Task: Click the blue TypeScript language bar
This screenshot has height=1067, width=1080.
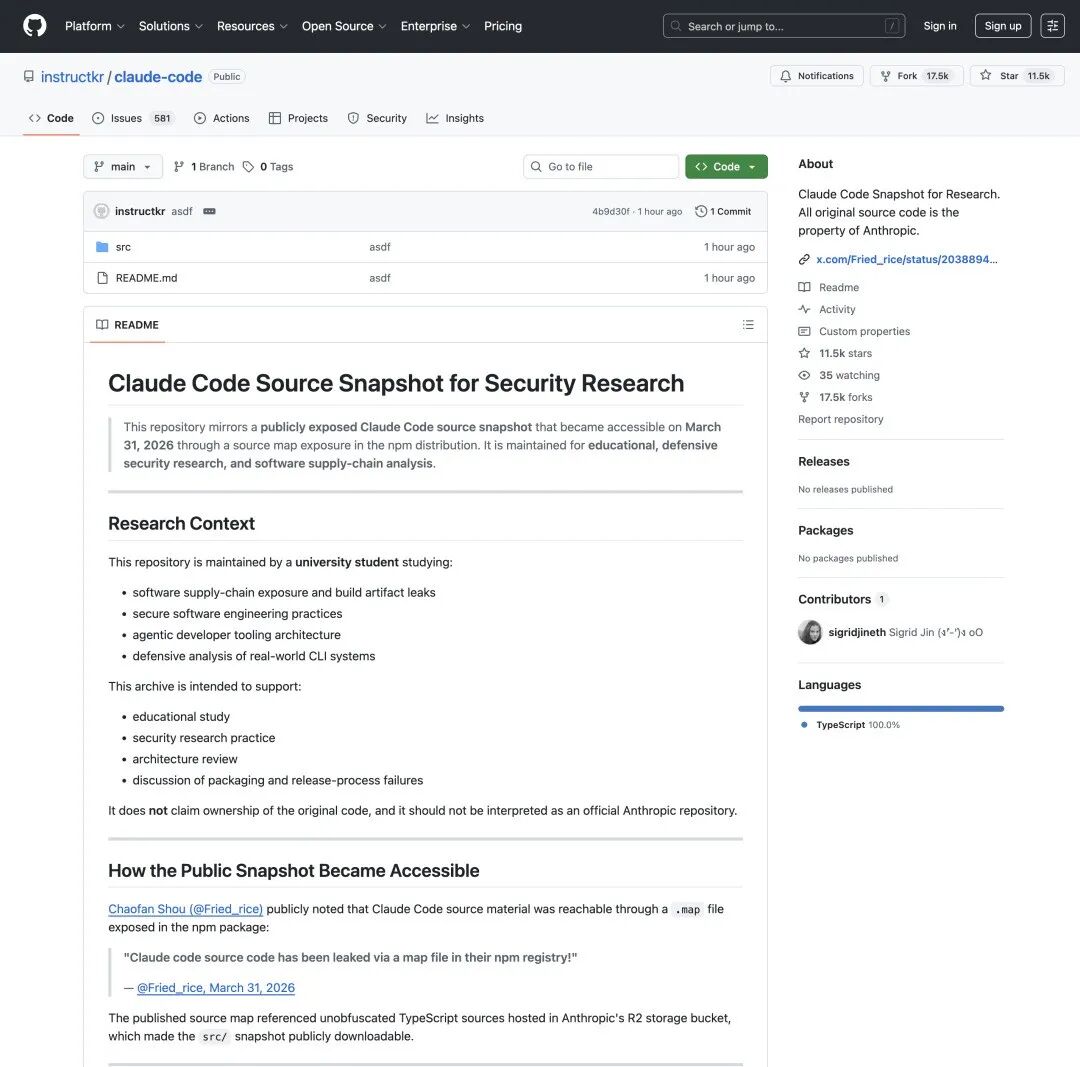Action: pos(901,709)
